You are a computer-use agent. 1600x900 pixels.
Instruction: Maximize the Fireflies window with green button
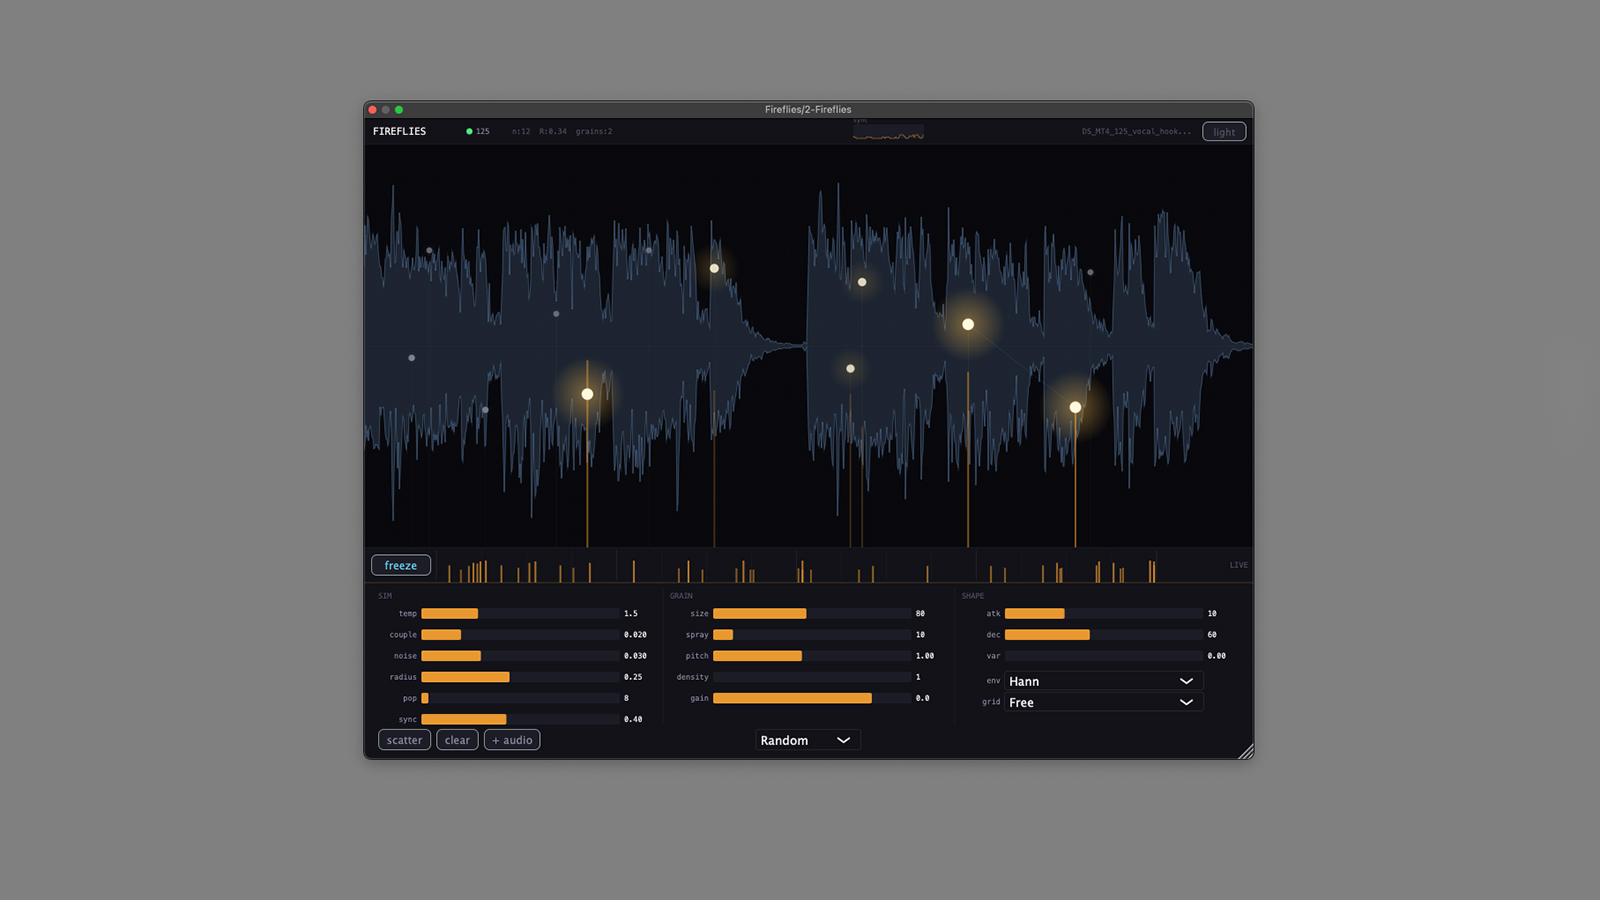[399, 110]
